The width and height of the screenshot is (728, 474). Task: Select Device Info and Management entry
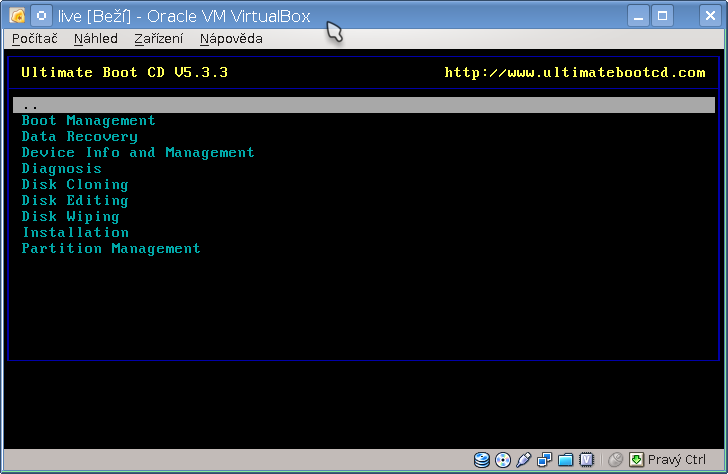(138, 152)
